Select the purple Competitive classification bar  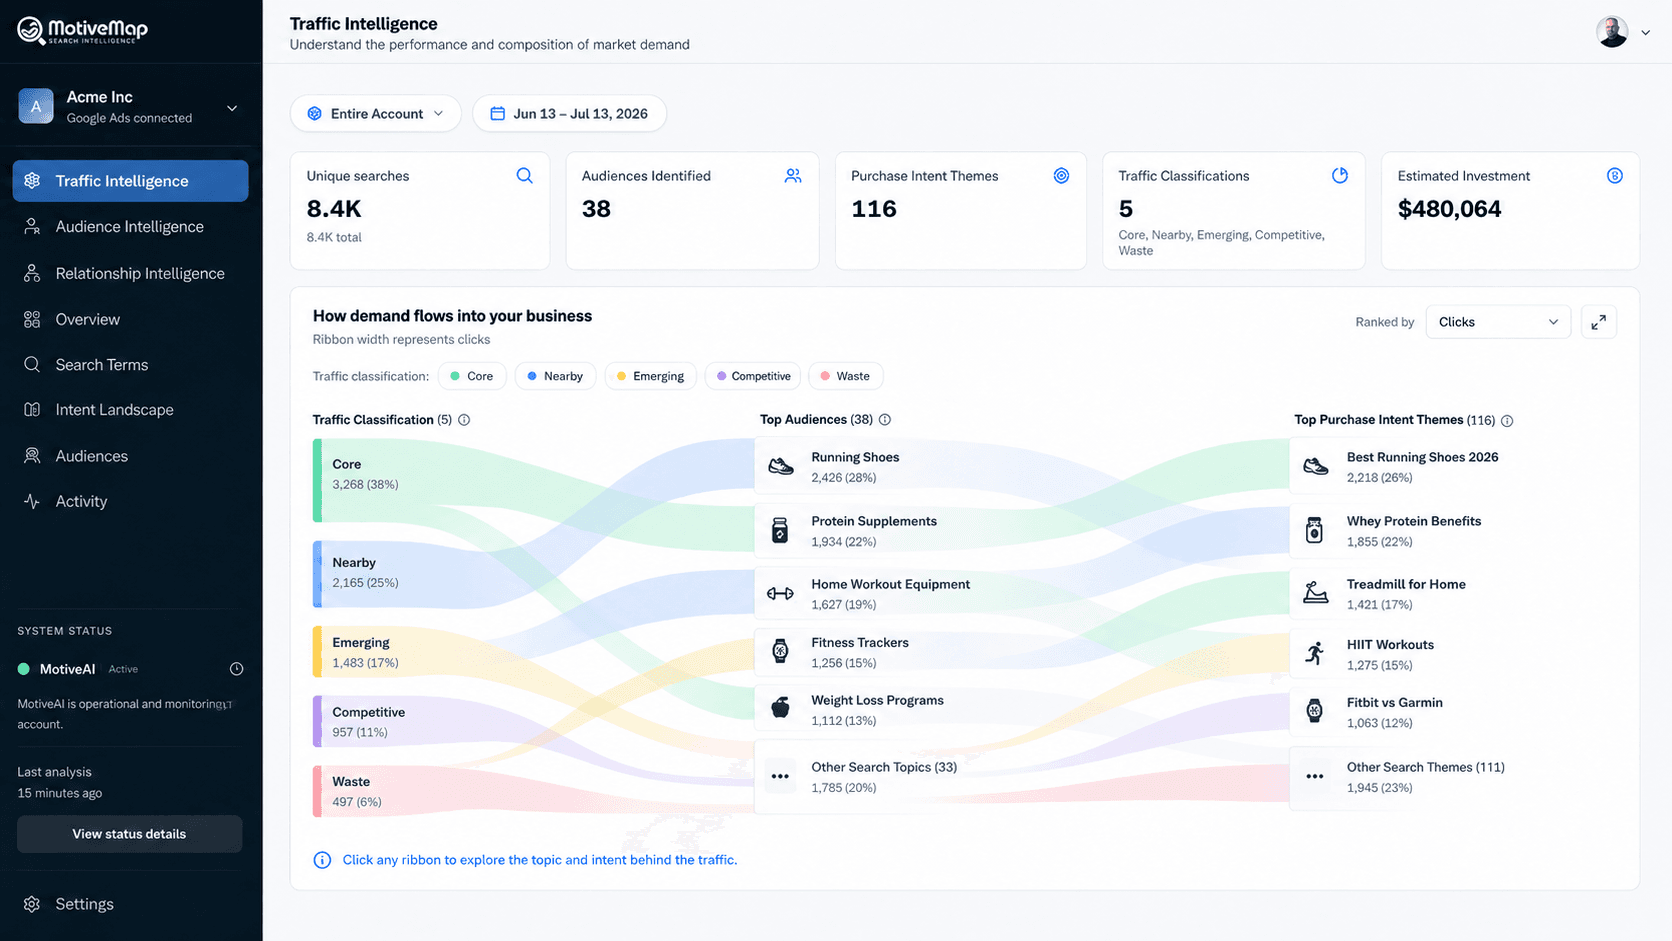pos(317,721)
